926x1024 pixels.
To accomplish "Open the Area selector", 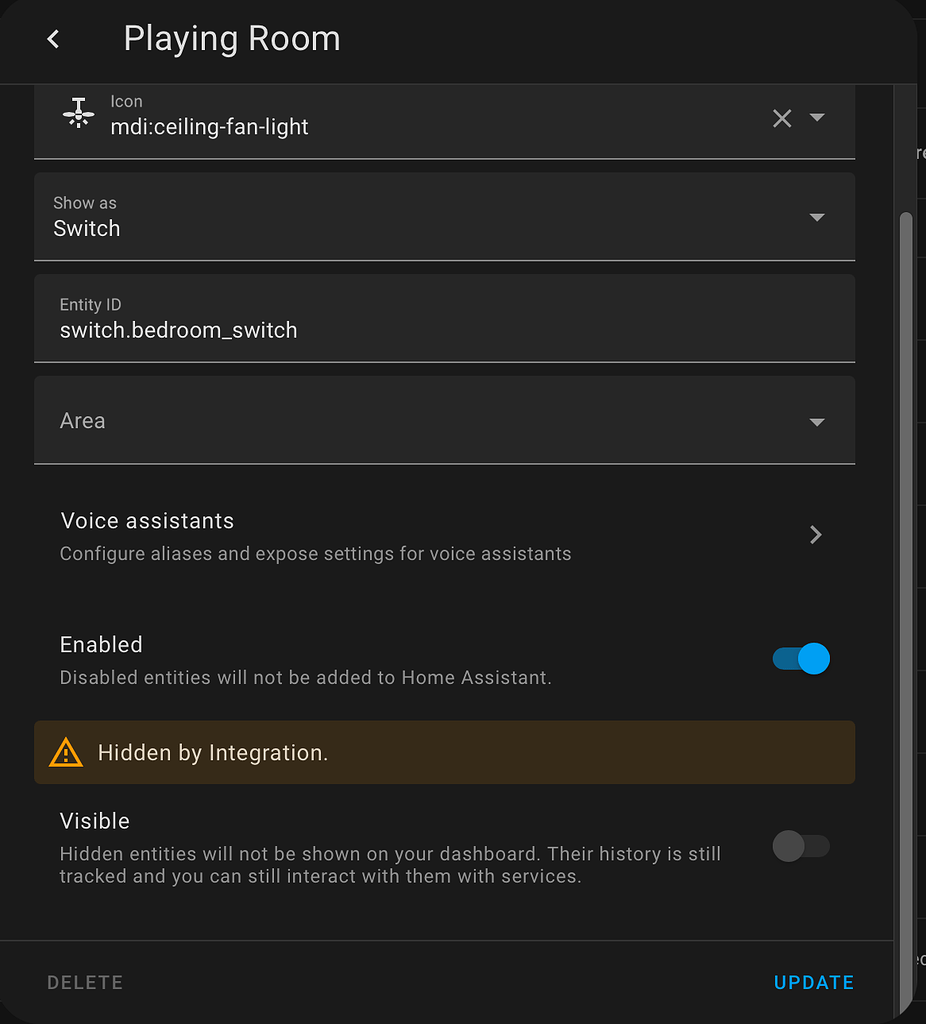I will pyautogui.click(x=444, y=421).
